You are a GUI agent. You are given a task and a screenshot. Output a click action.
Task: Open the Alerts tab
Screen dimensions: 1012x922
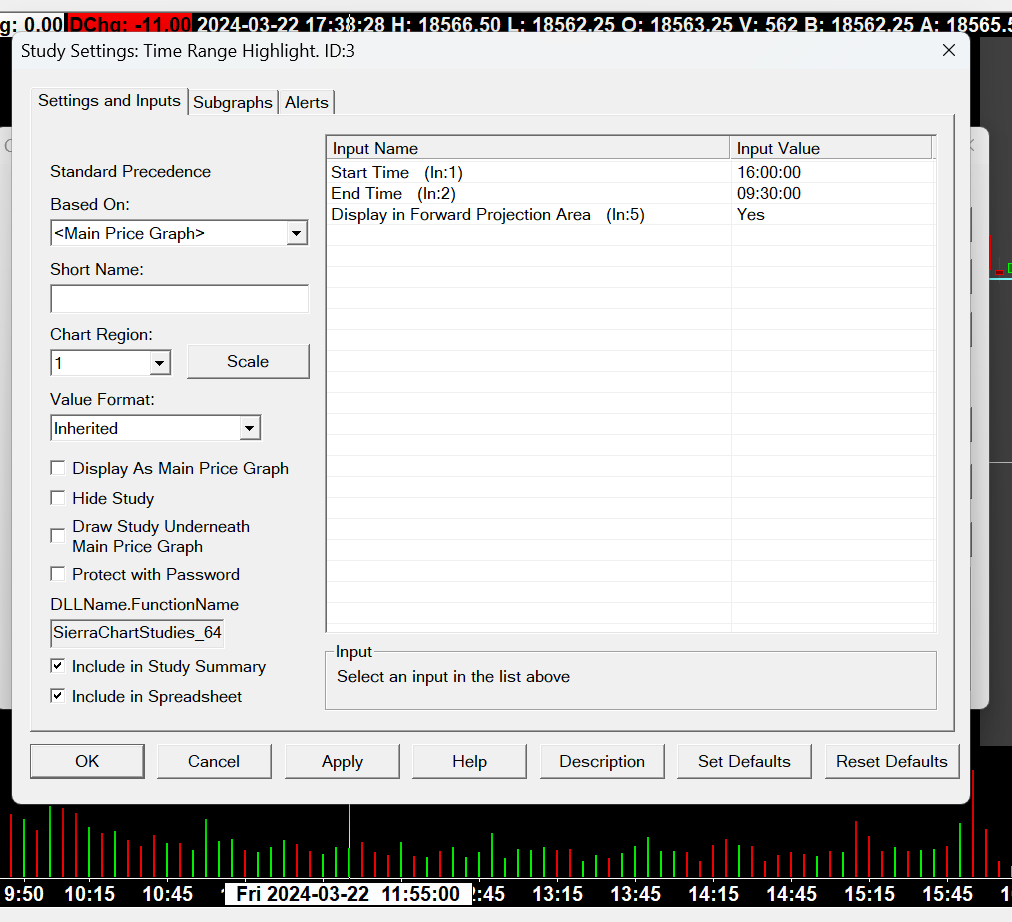click(x=307, y=103)
